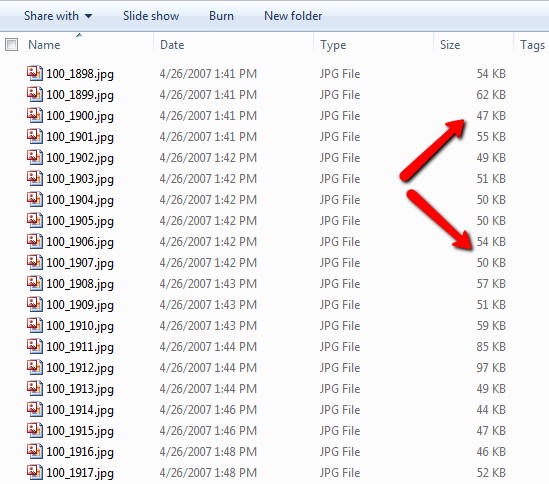Open the Share with dropdown arrow

(89, 16)
